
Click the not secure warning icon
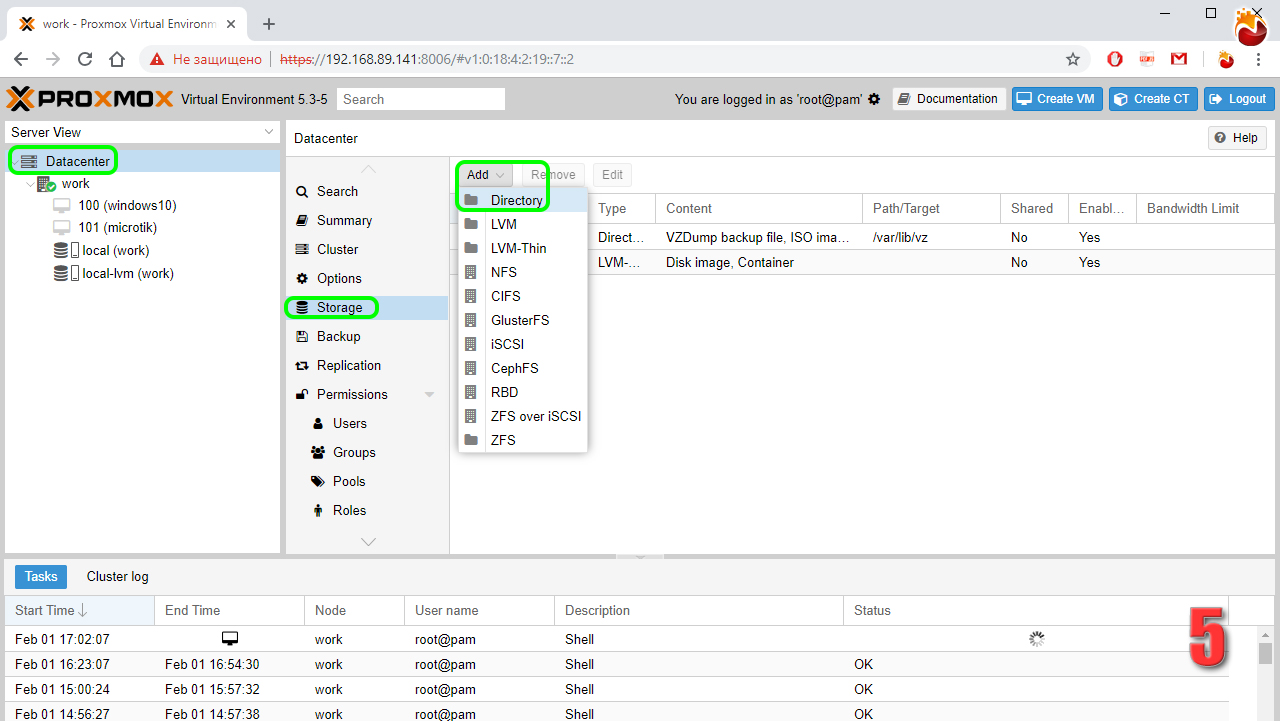tap(157, 59)
